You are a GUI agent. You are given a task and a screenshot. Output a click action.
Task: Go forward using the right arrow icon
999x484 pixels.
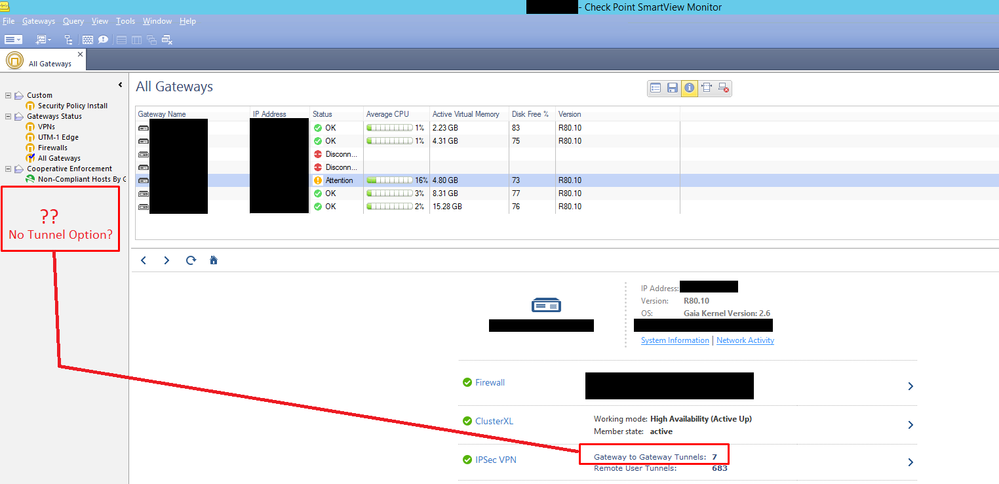[x=166, y=260]
